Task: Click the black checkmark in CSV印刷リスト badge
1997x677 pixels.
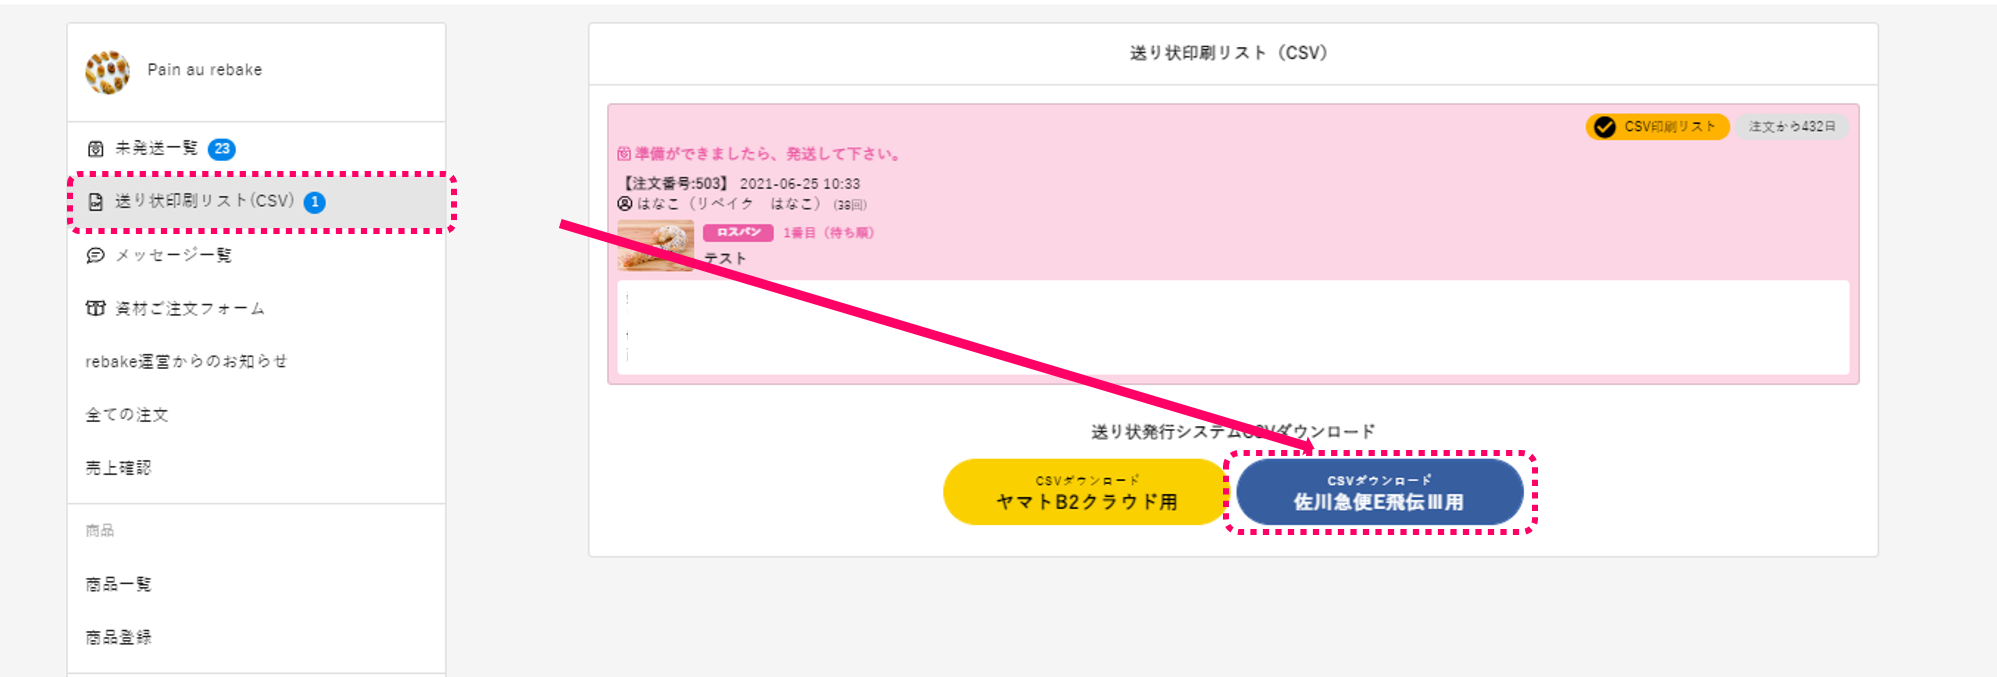Action: click(1605, 127)
